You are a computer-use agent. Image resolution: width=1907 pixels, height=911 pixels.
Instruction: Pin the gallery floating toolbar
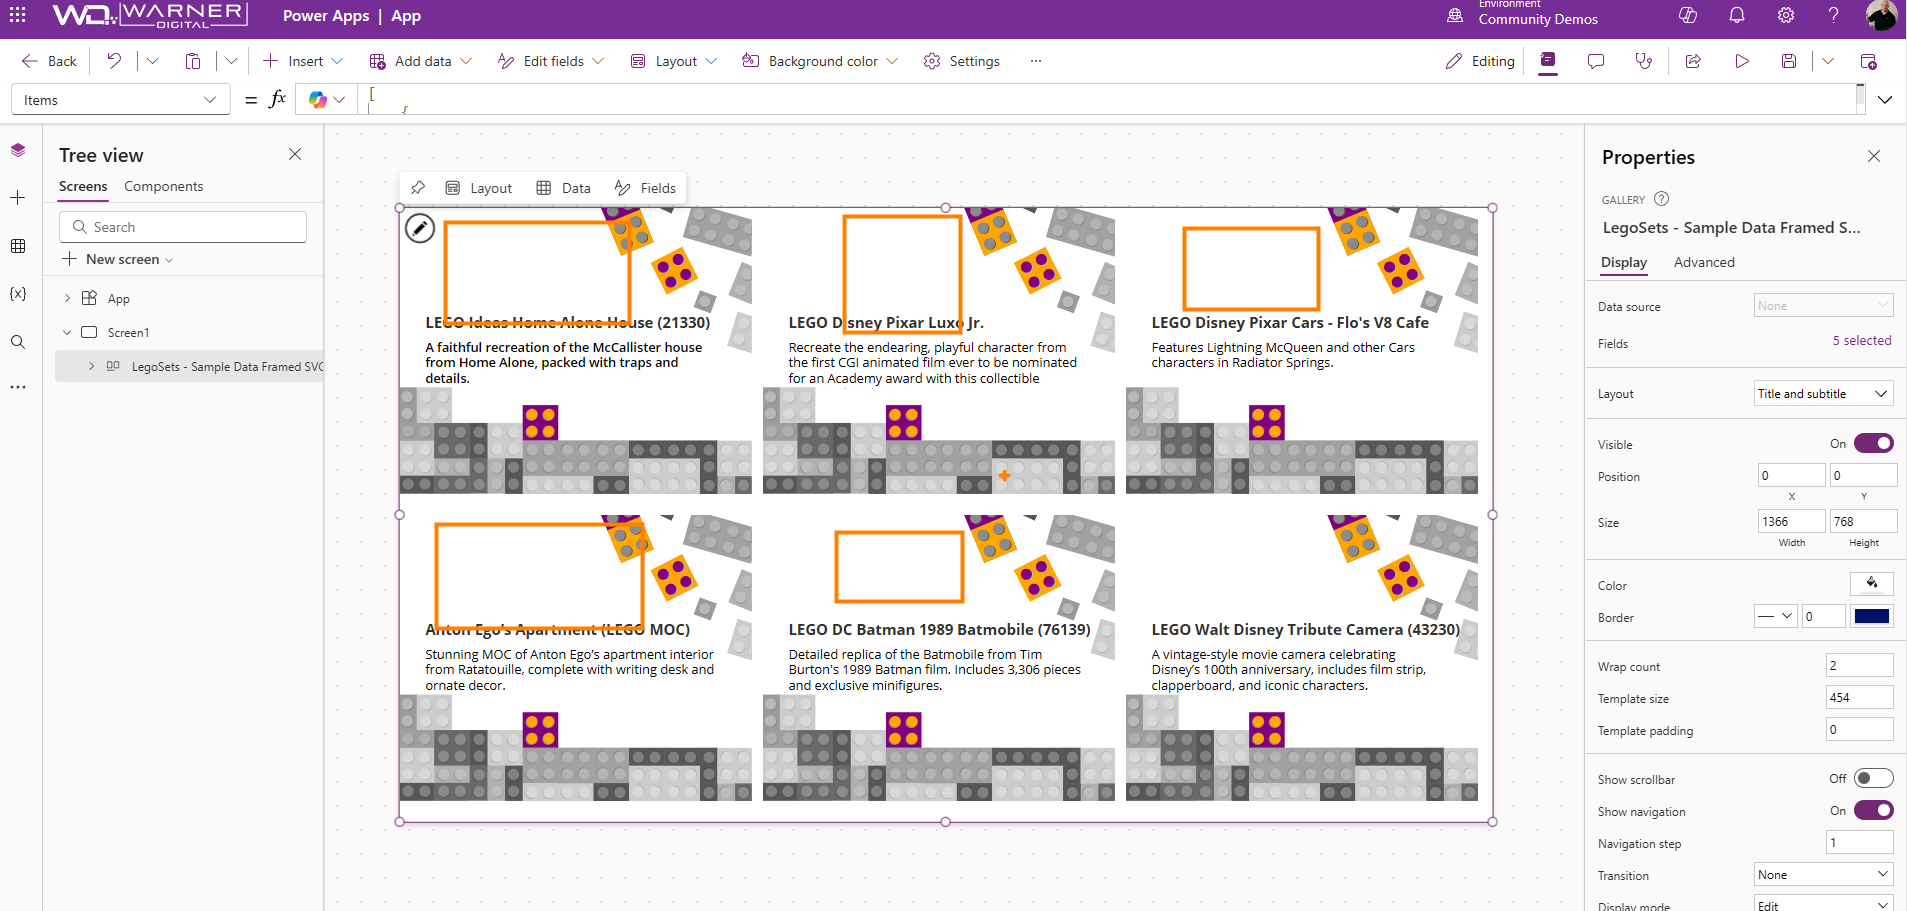click(x=418, y=188)
